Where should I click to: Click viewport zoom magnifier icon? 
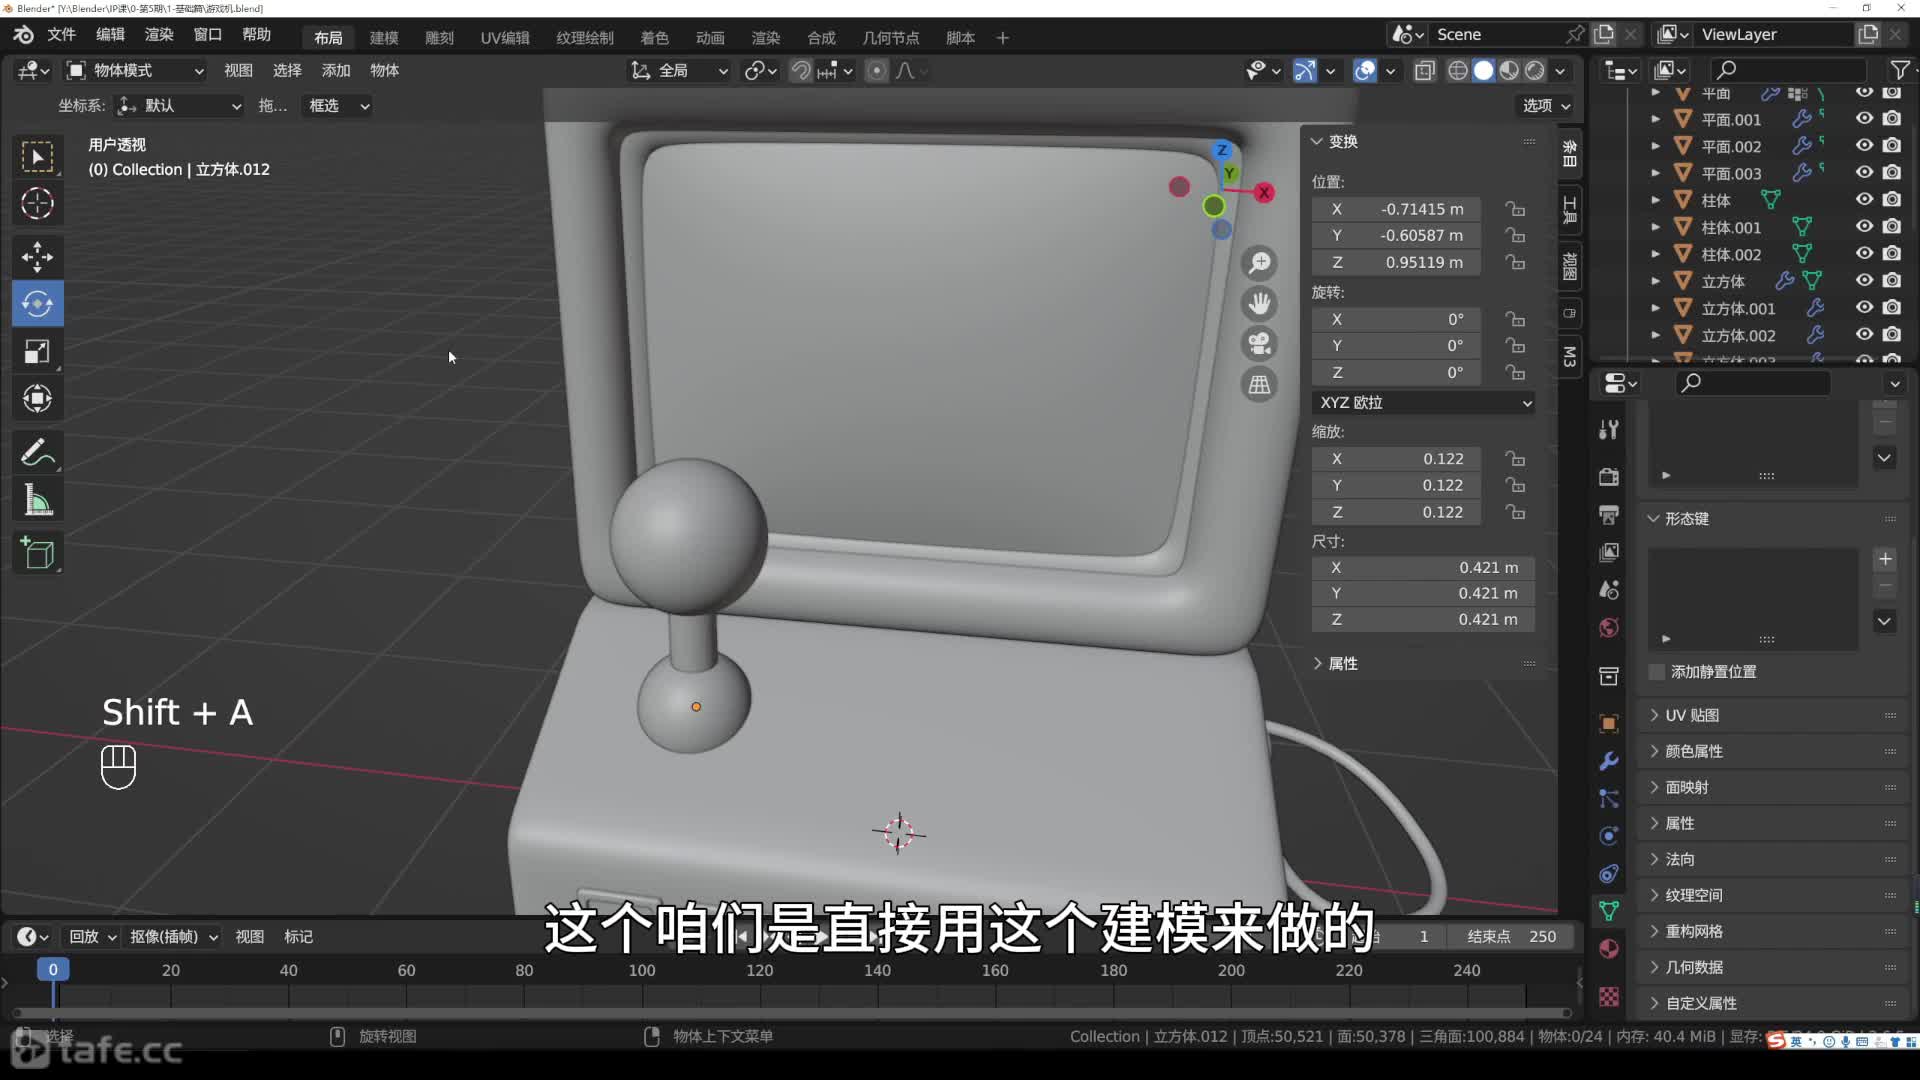pyautogui.click(x=1259, y=263)
